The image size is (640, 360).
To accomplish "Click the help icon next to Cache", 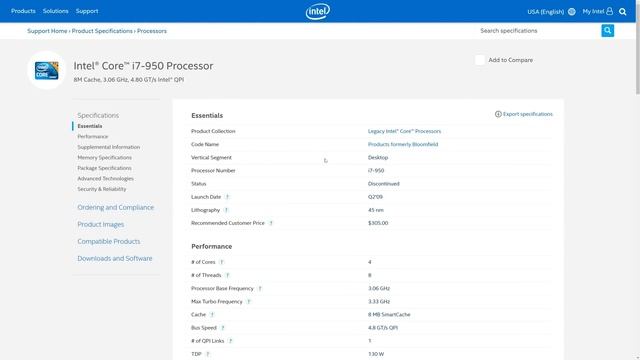I will (212, 314).
